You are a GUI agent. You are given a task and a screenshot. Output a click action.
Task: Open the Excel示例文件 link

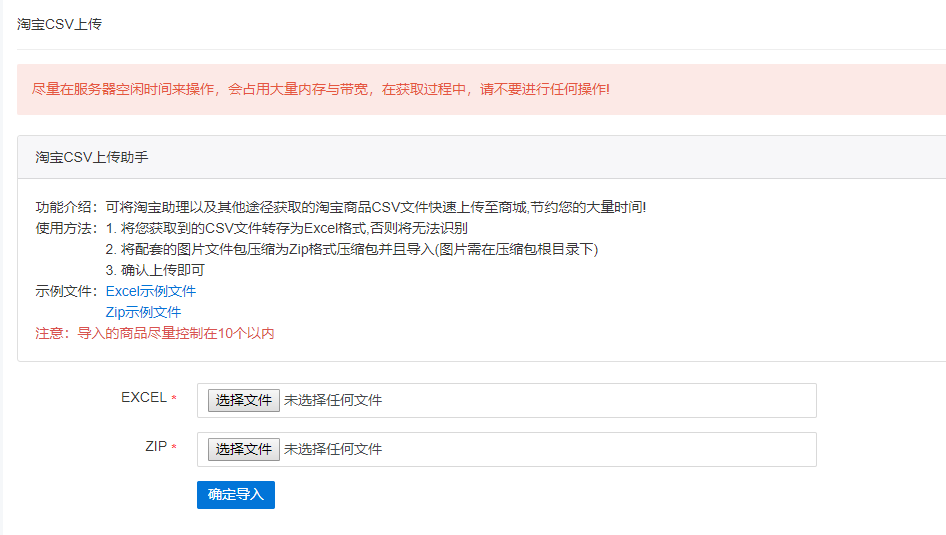point(151,291)
